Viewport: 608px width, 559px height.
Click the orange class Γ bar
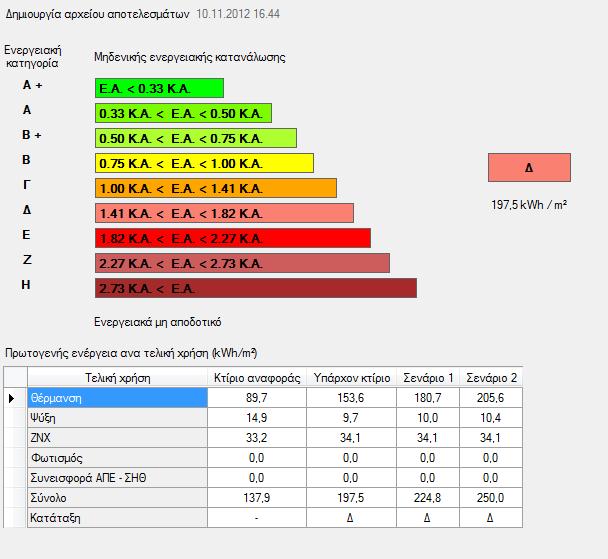(216, 188)
